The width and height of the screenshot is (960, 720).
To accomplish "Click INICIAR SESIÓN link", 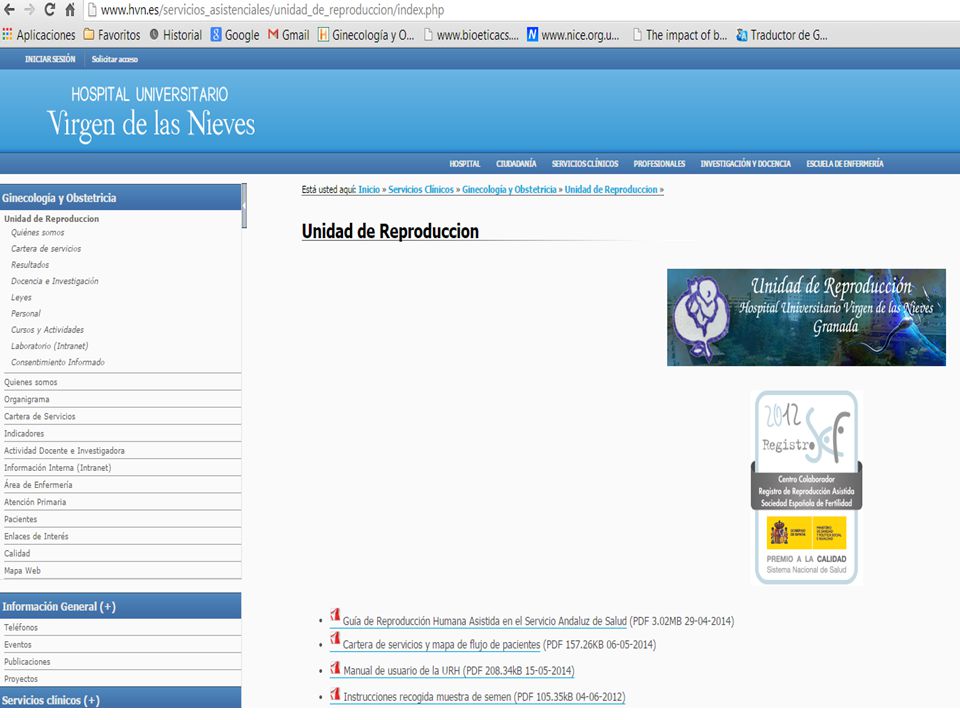I will point(50,59).
